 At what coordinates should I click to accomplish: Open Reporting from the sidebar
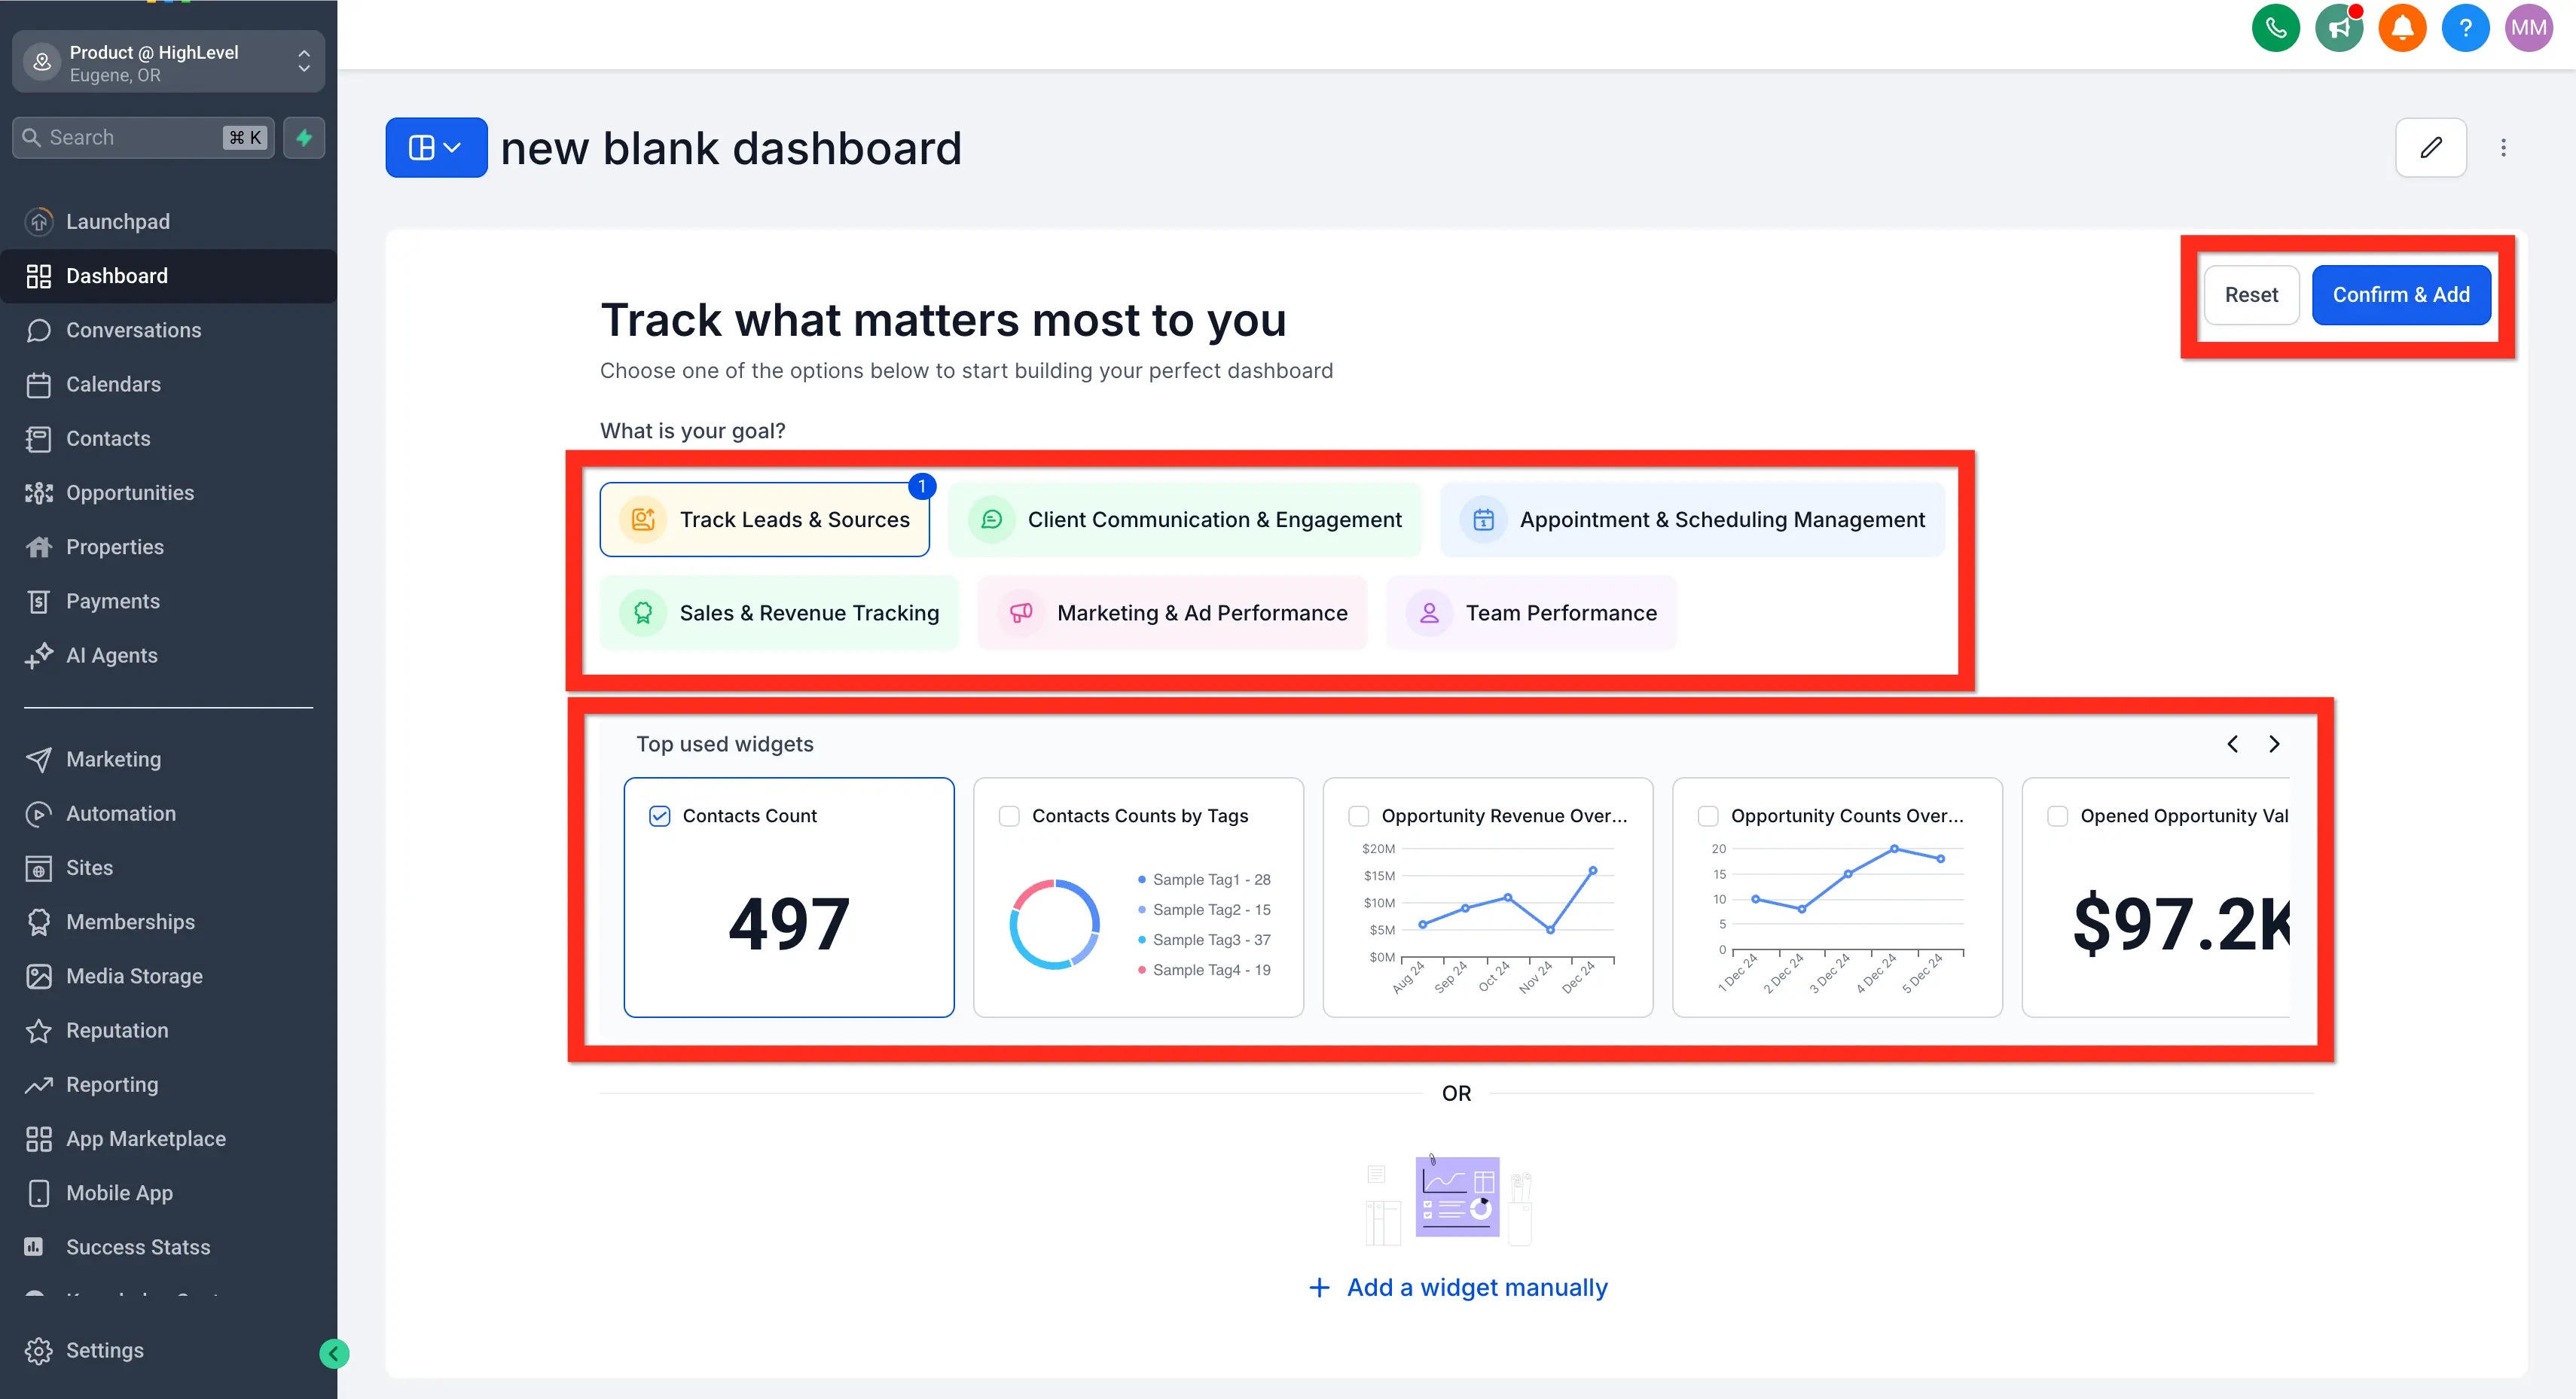coord(111,1084)
